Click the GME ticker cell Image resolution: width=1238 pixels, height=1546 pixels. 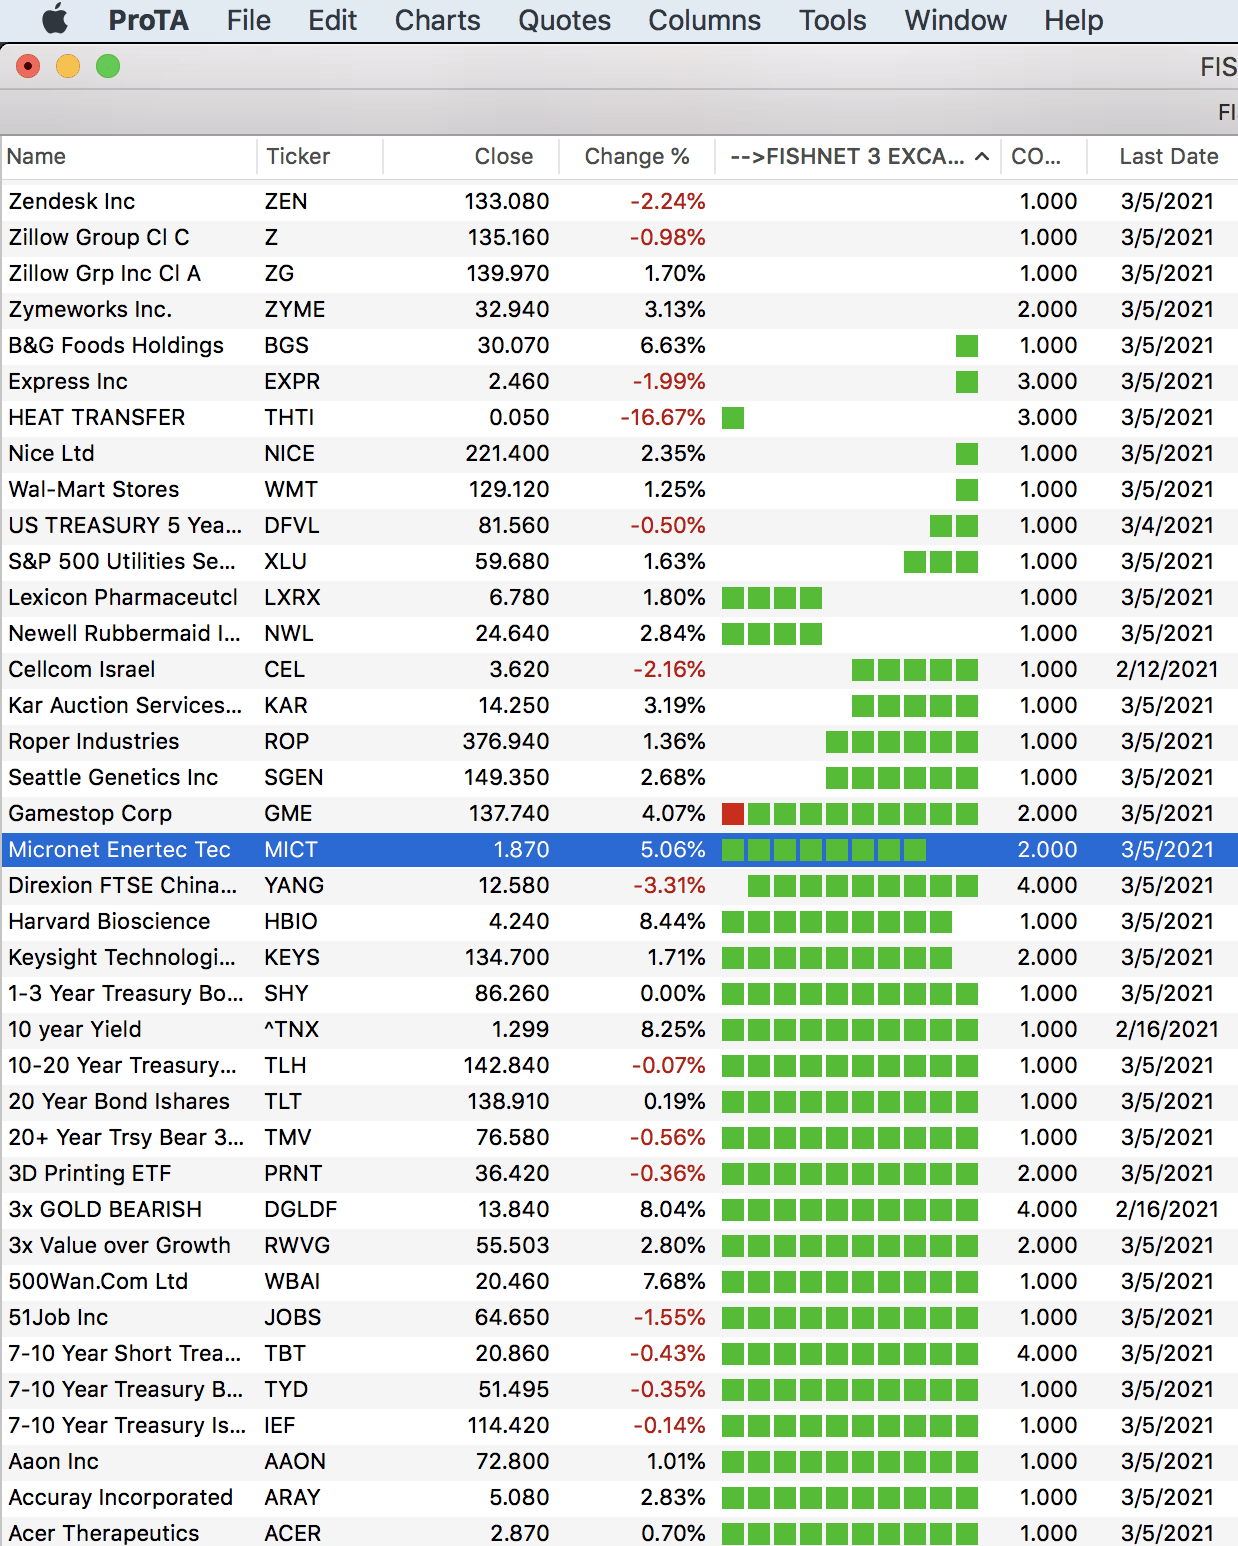(288, 813)
